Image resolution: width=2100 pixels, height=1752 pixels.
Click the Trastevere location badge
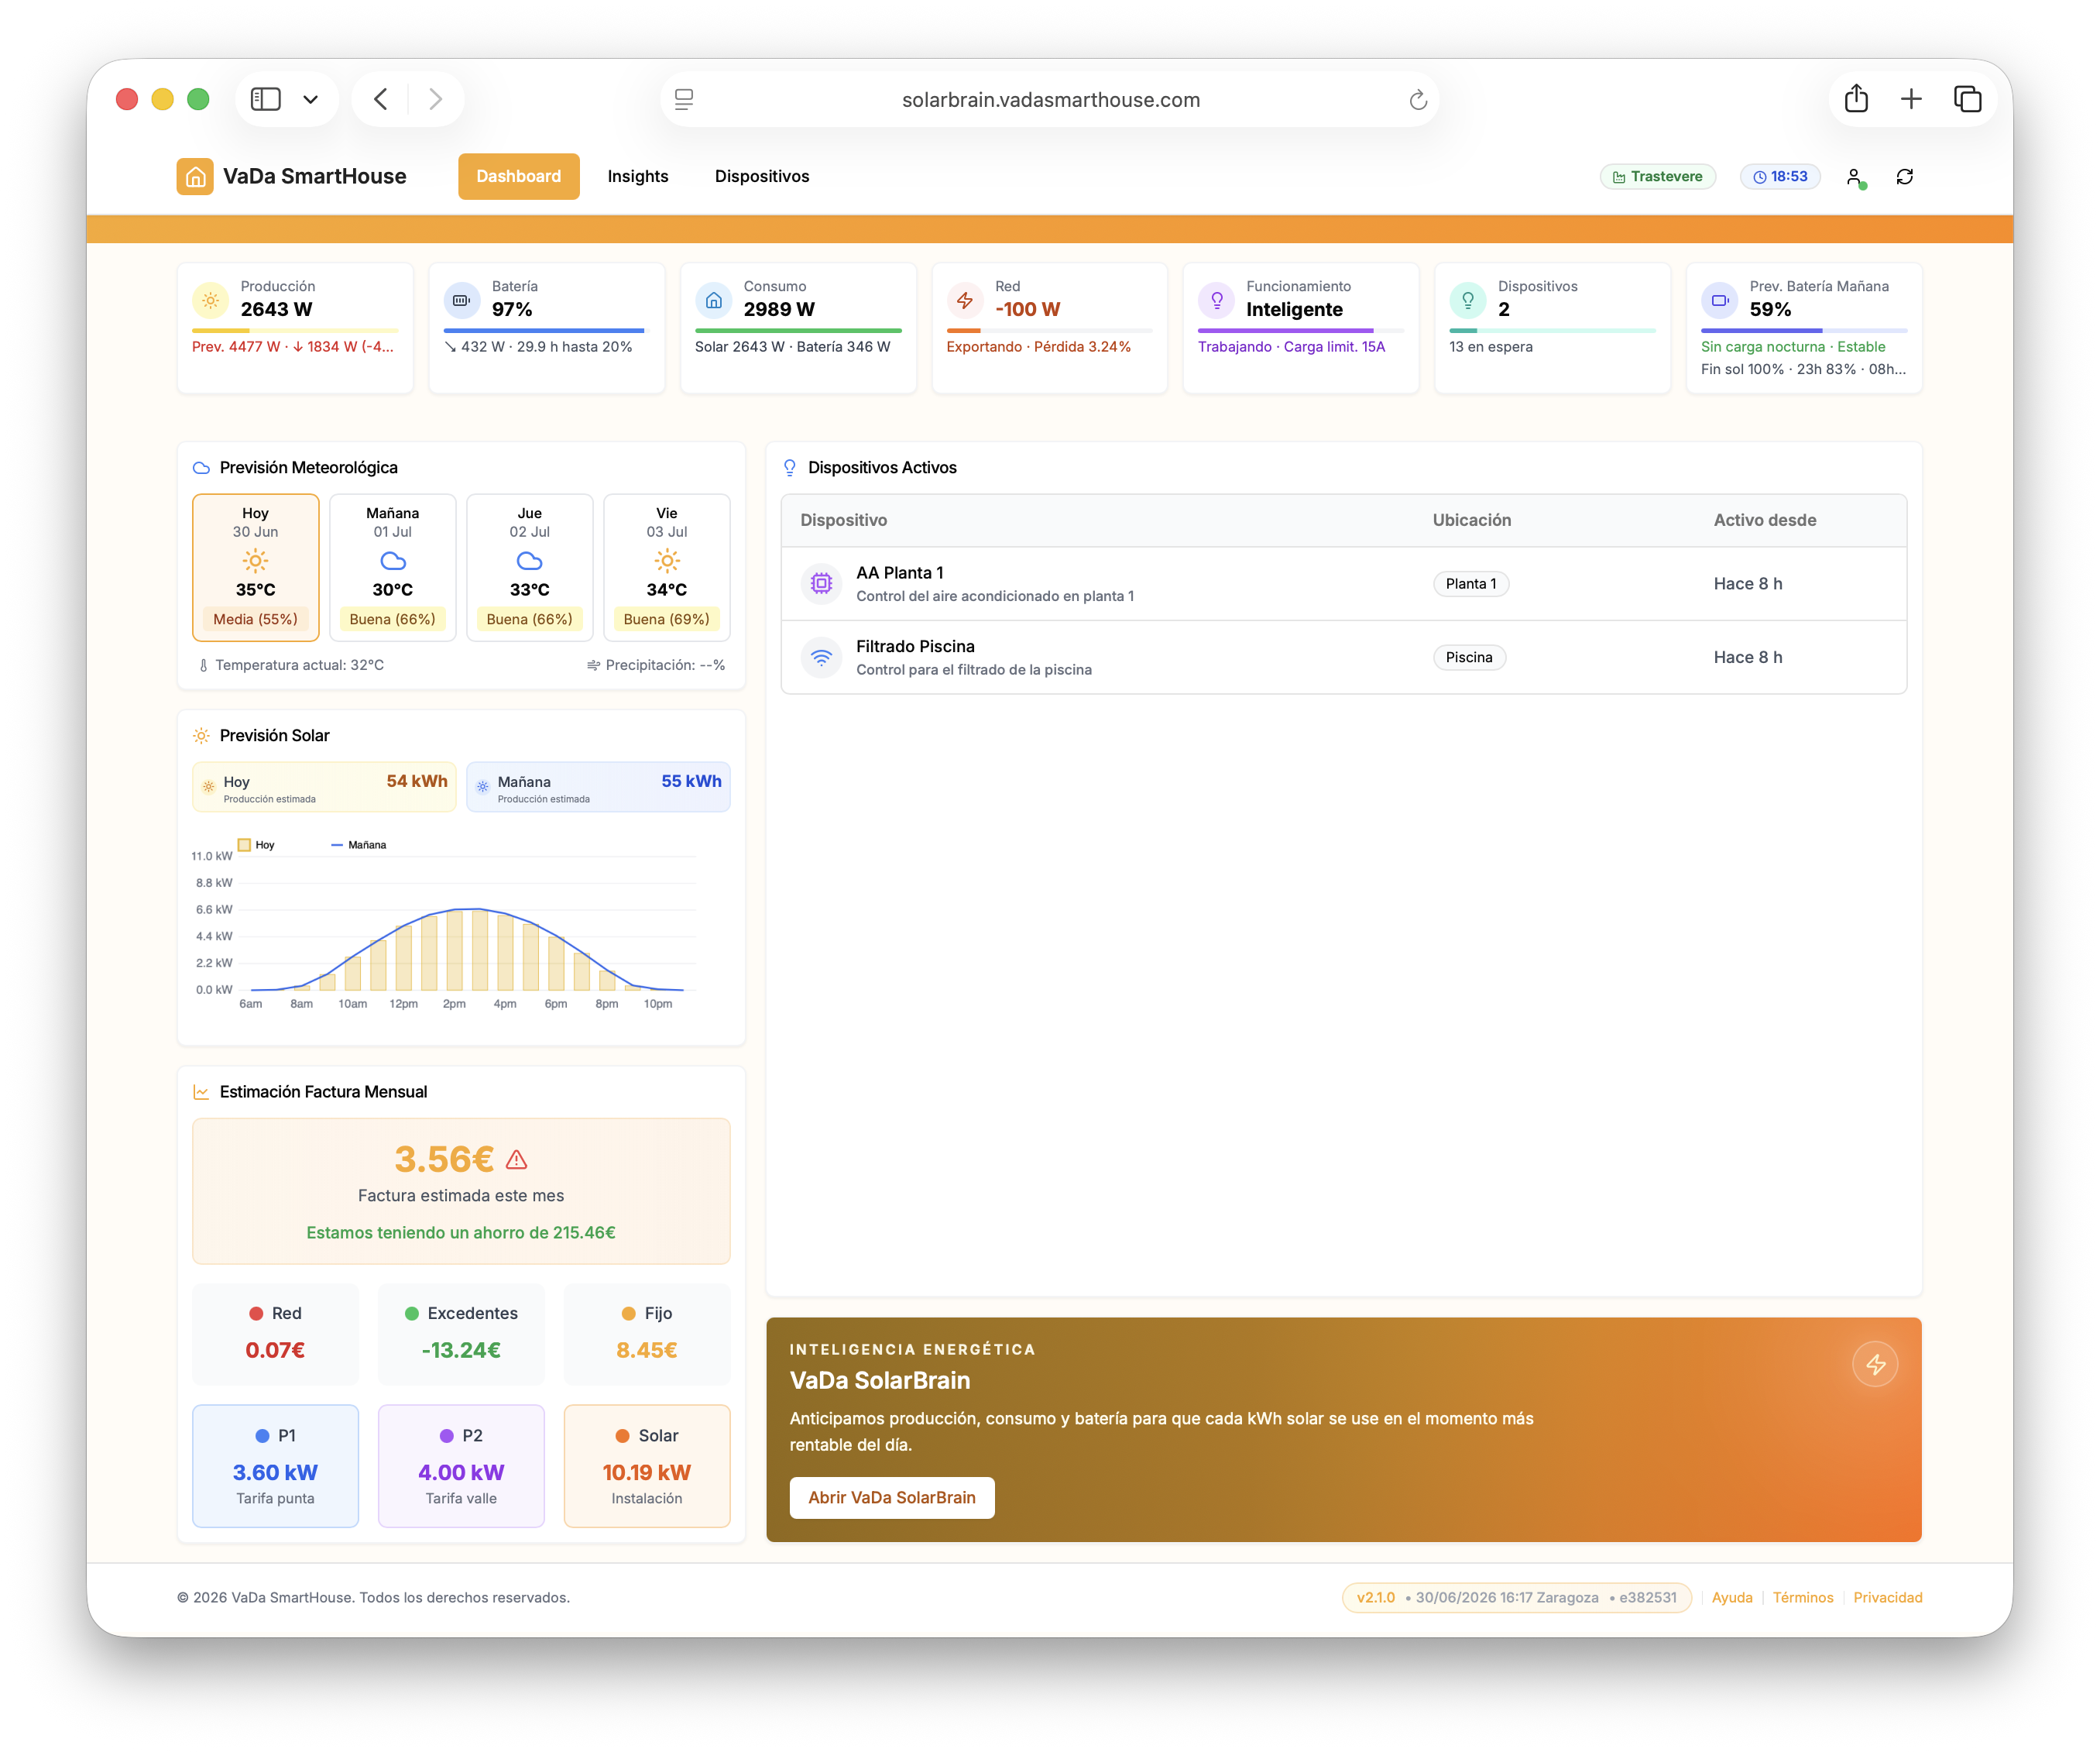tap(1658, 176)
